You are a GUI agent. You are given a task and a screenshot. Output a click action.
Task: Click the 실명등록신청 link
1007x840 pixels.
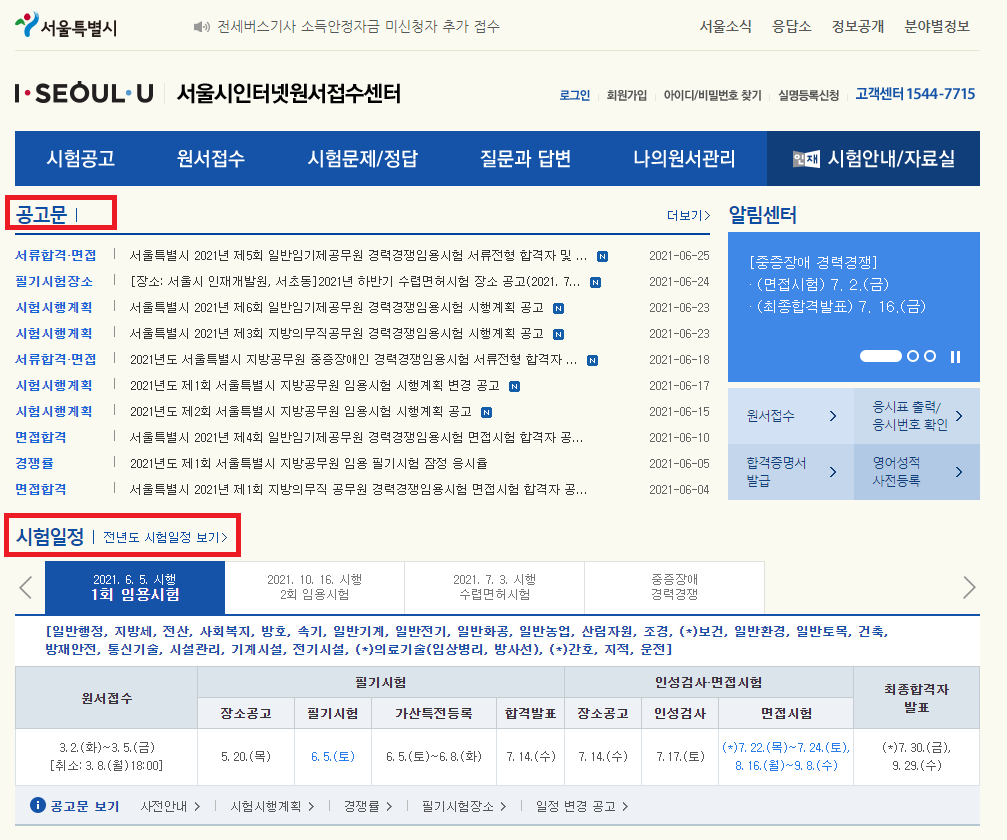809,95
